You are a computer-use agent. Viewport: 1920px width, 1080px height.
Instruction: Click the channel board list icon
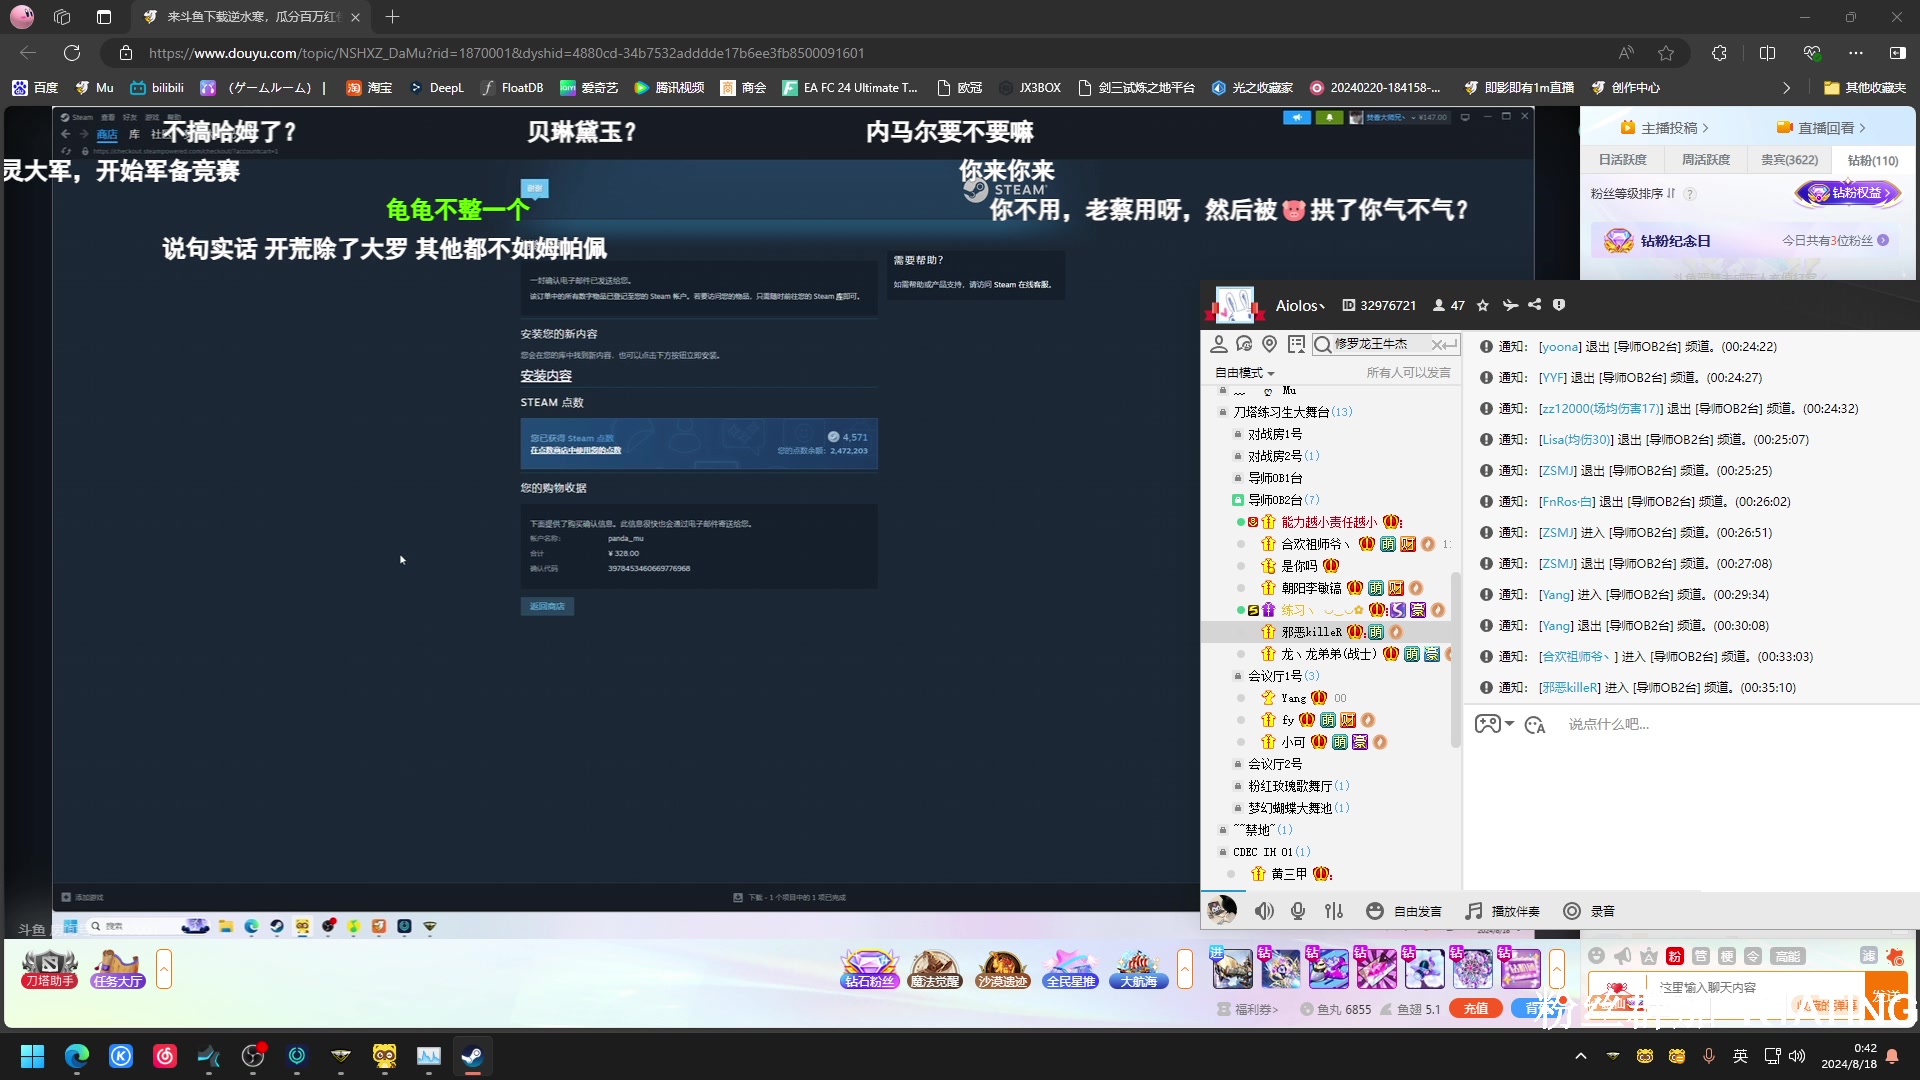click(x=1297, y=344)
